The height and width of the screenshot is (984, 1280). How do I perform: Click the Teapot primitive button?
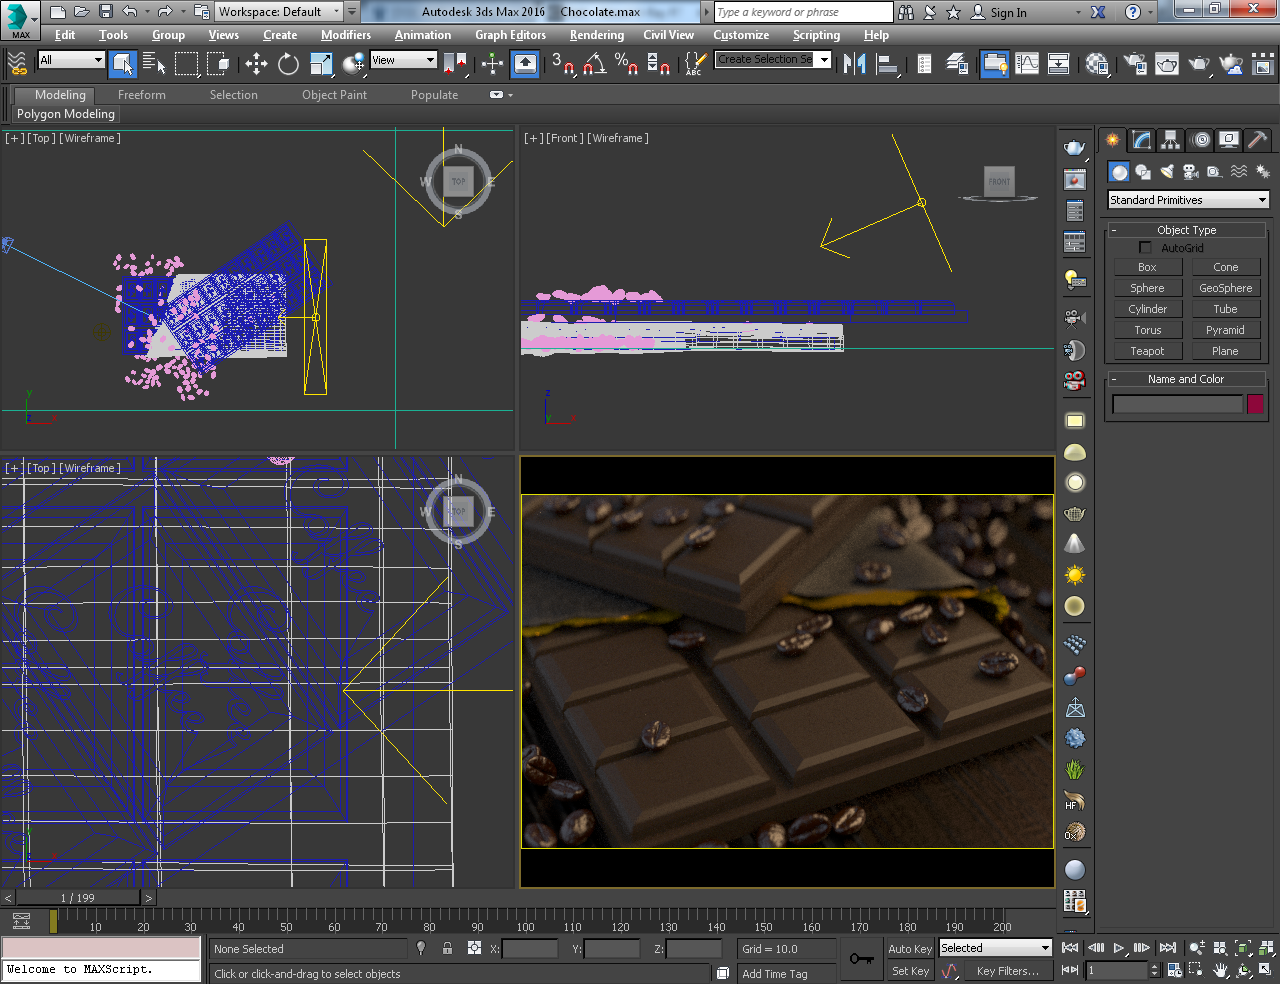click(1147, 350)
